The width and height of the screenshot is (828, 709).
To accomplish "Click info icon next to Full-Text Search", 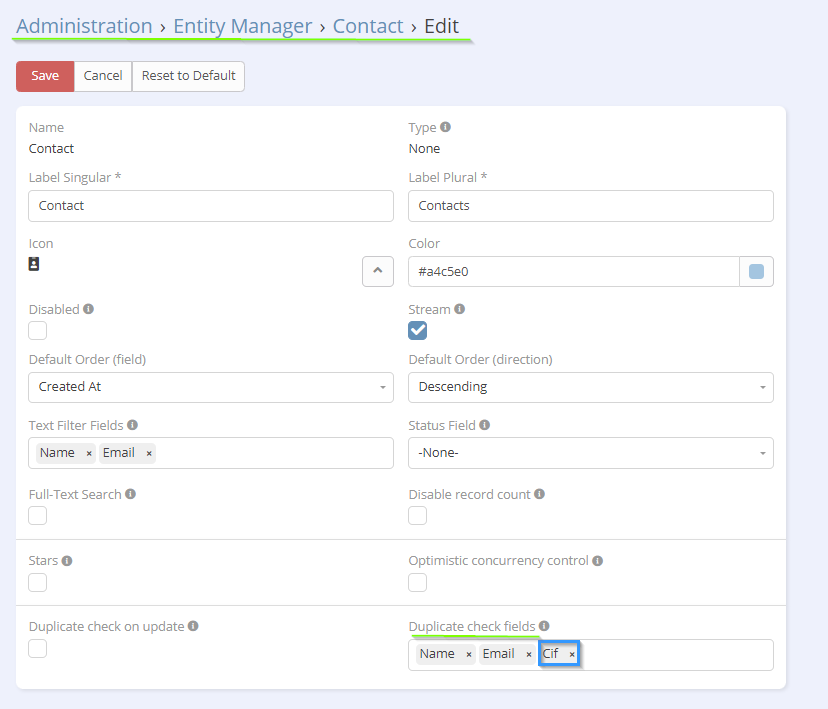I will 130,494.
